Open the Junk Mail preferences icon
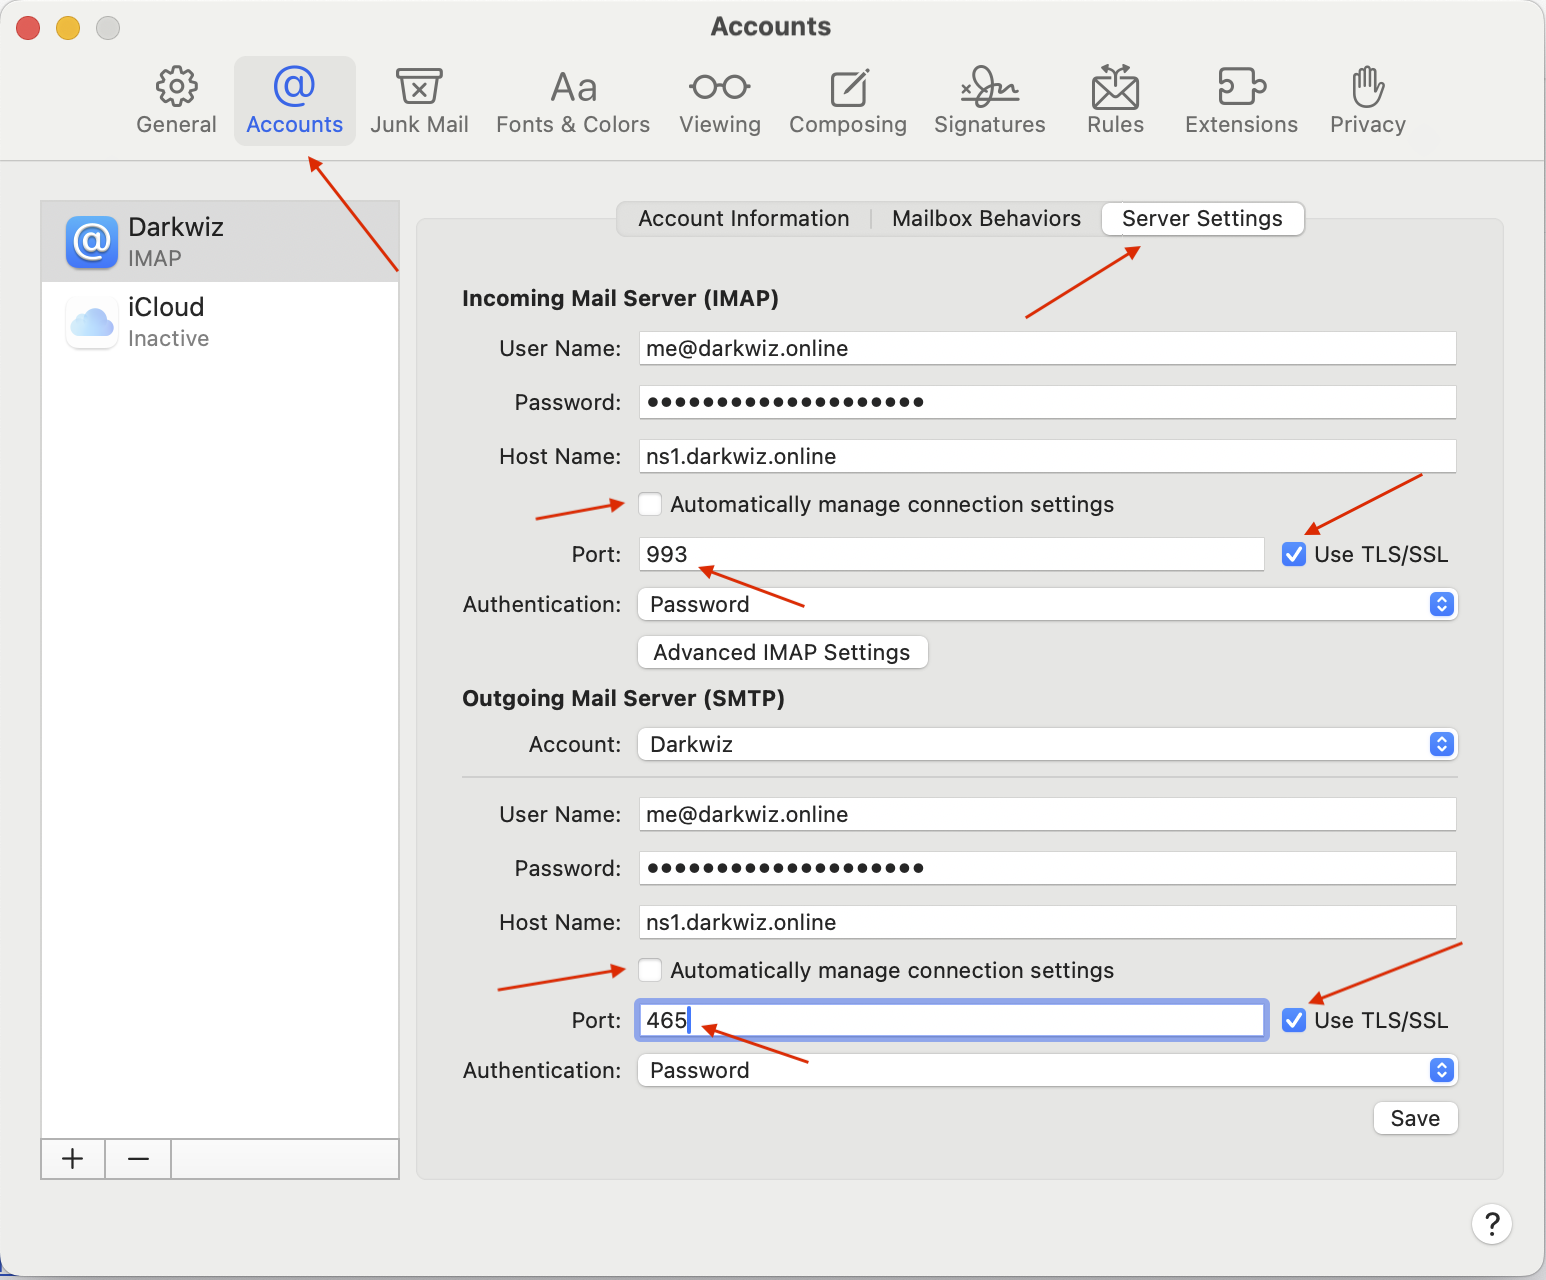This screenshot has width=1546, height=1280. 419,100
